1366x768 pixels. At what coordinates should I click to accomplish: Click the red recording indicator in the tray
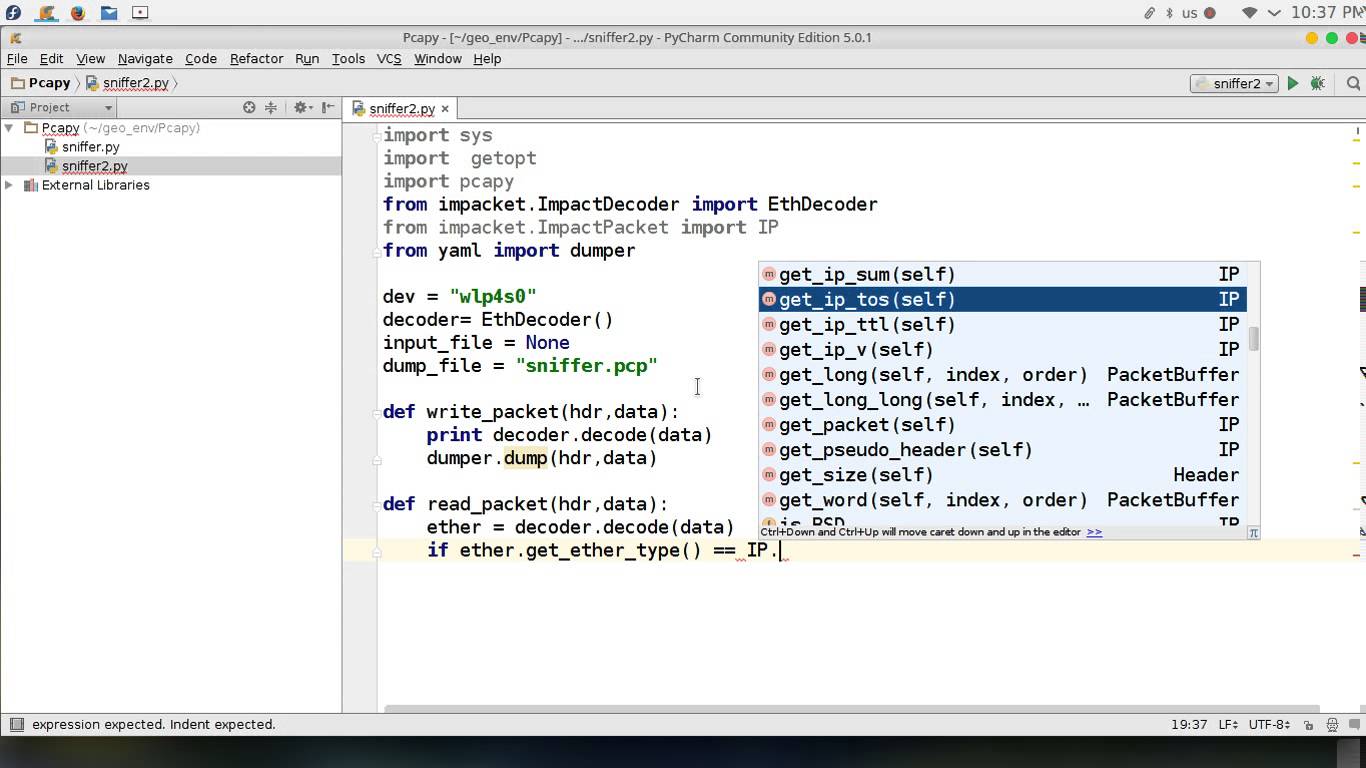pos(1210,13)
